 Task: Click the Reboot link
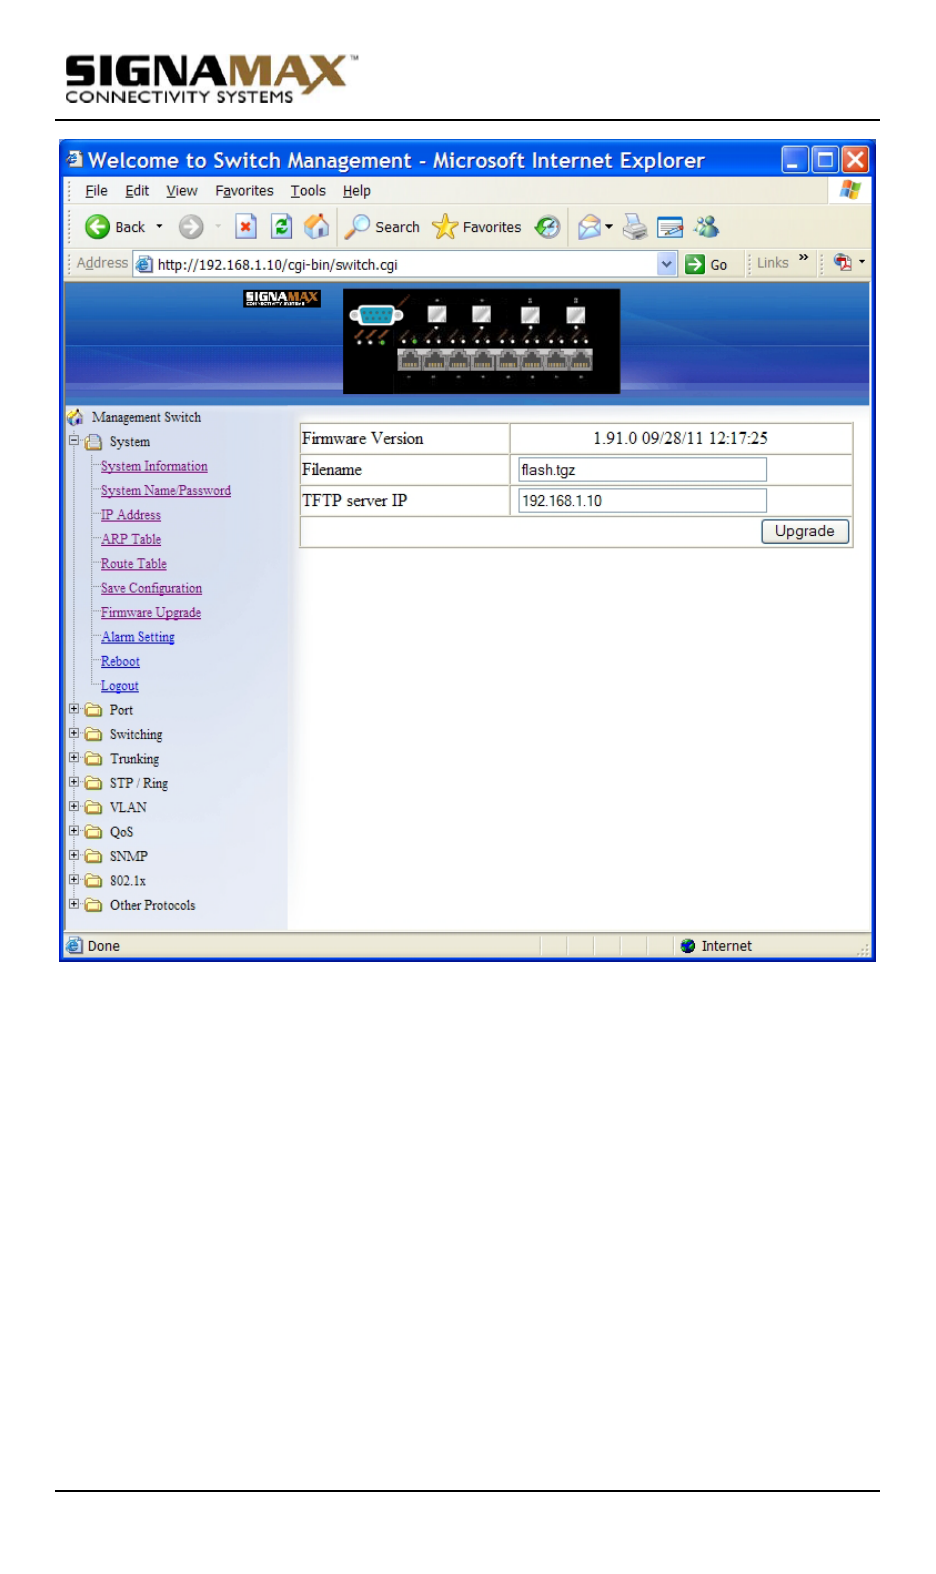click(120, 662)
